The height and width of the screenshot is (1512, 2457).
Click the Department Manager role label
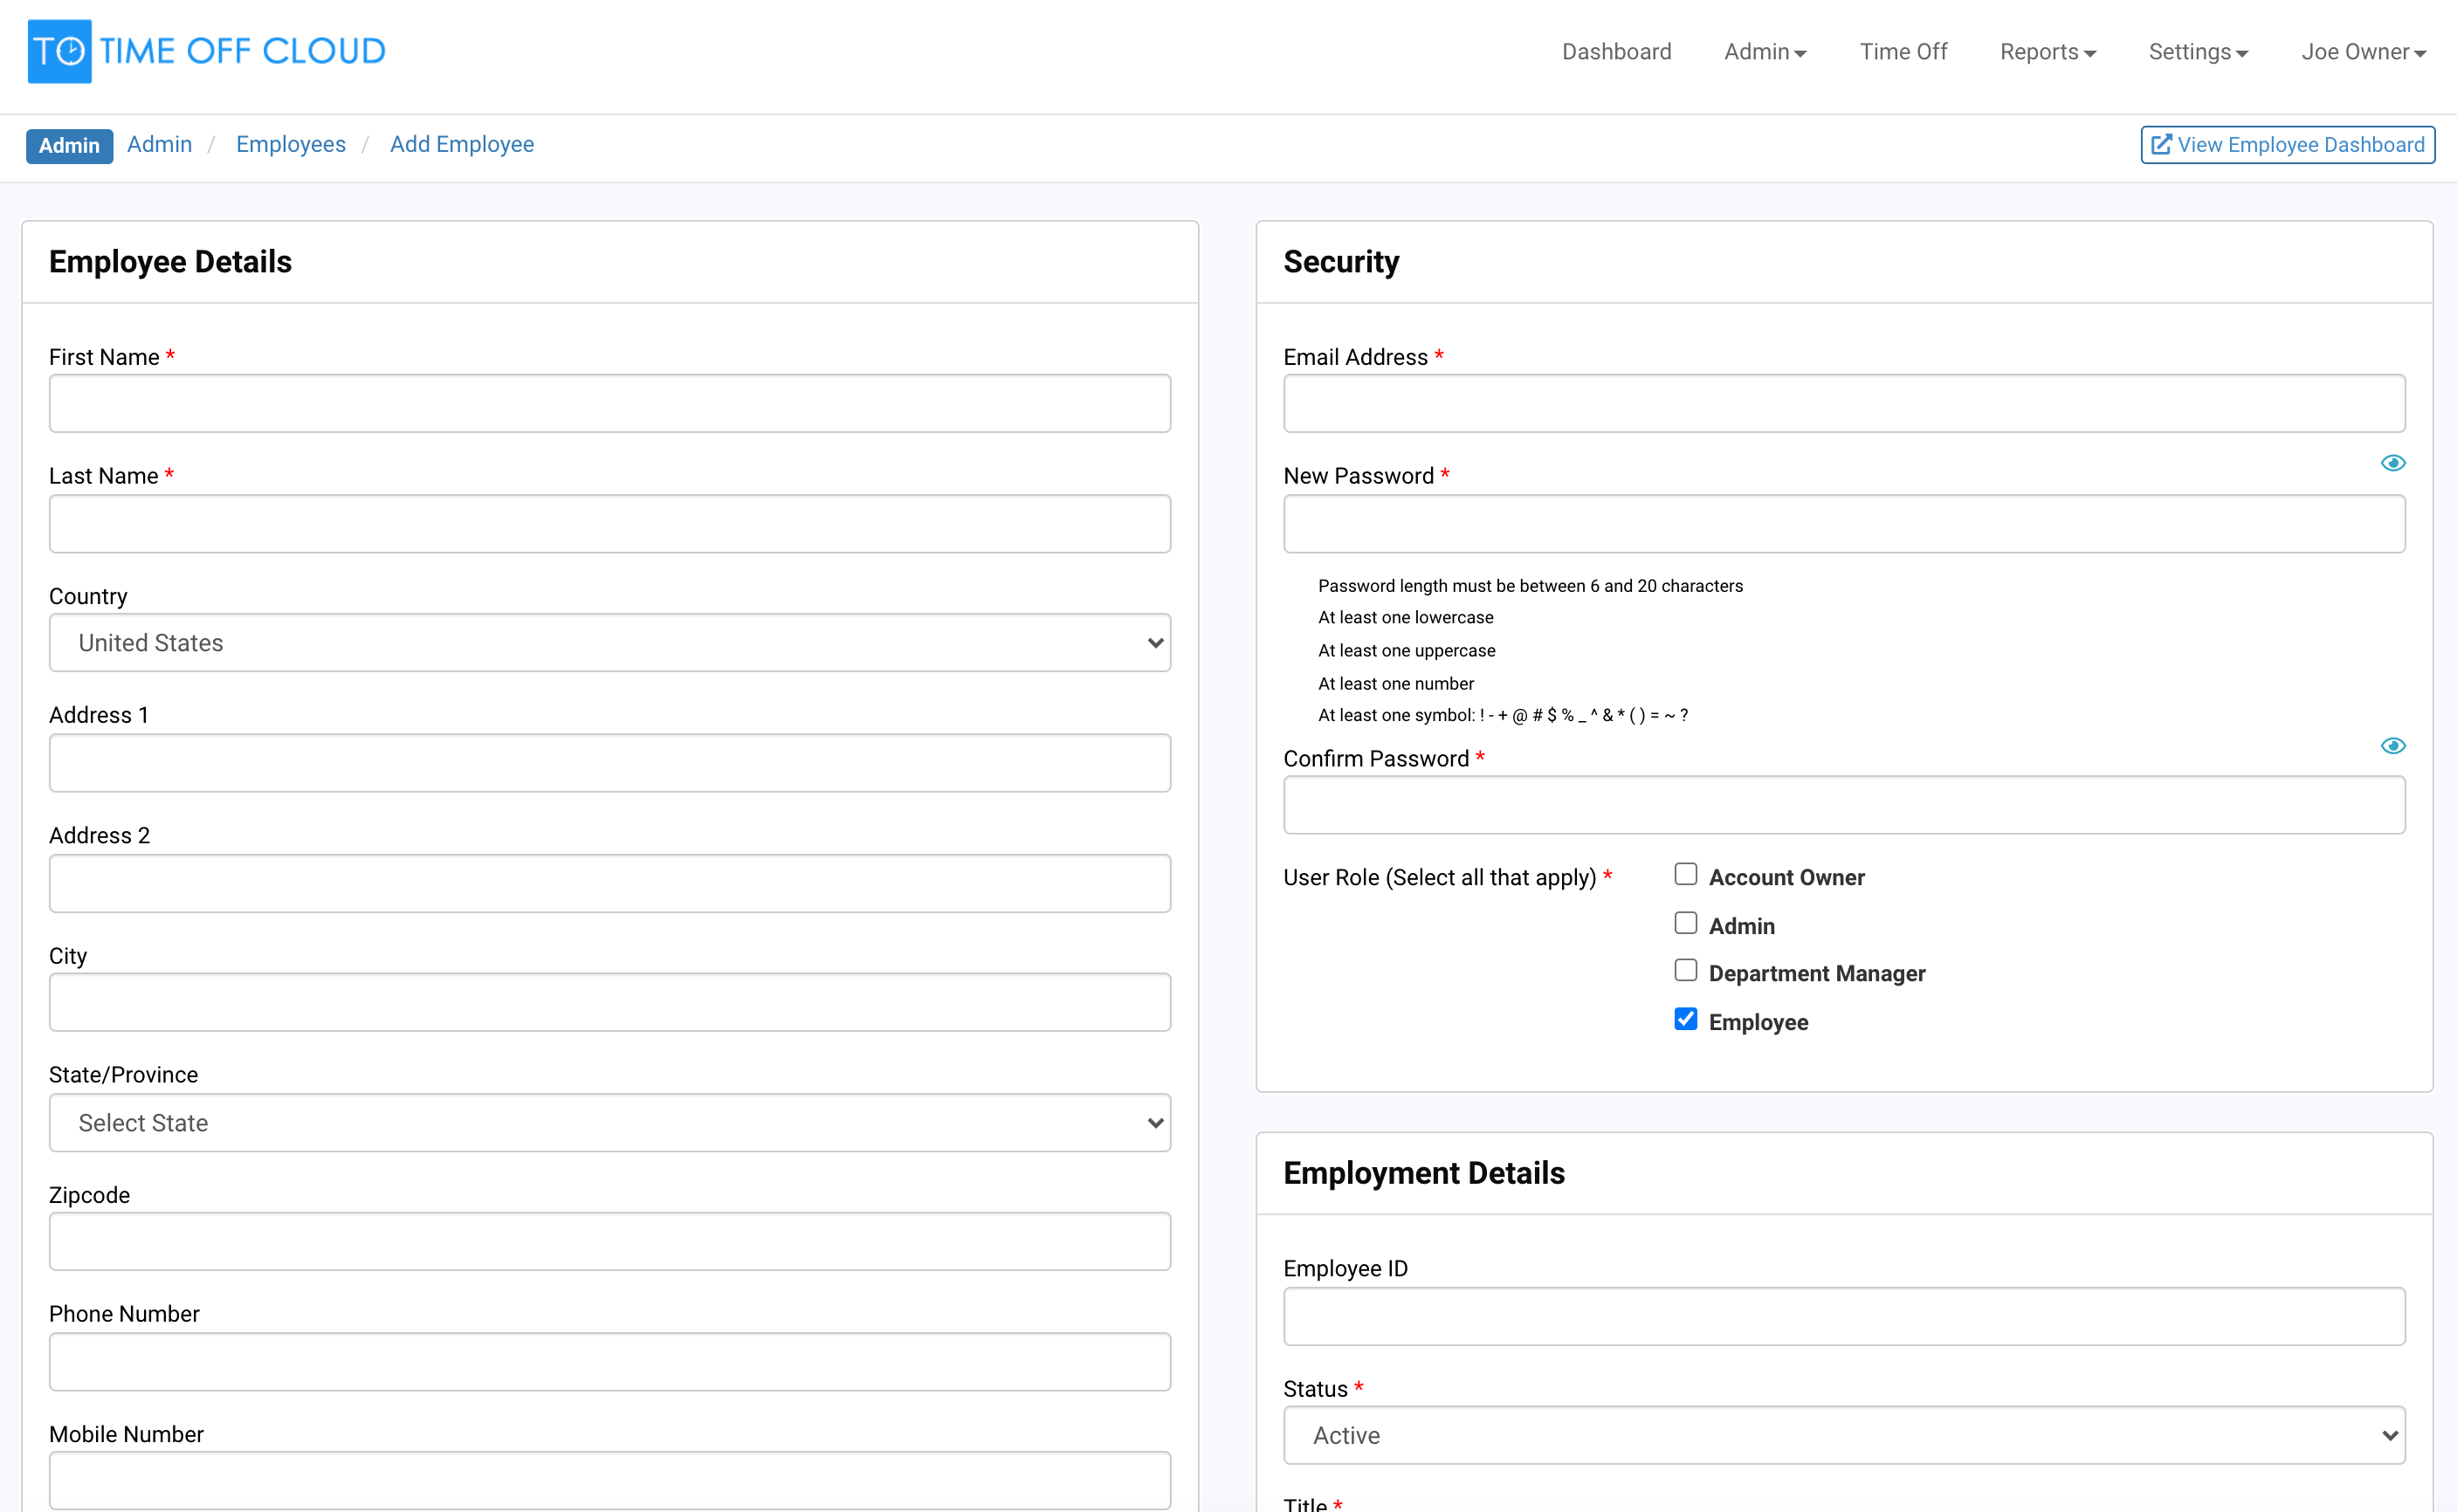point(1817,973)
